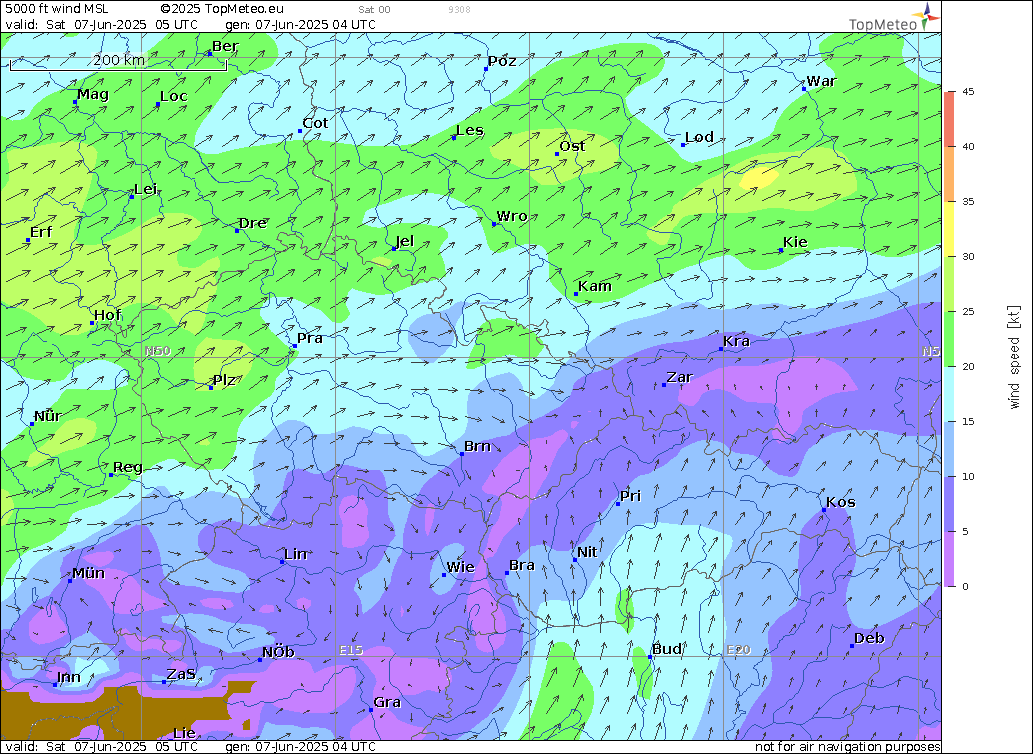Click the legend value "45"
1033x754 pixels.
[968, 92]
